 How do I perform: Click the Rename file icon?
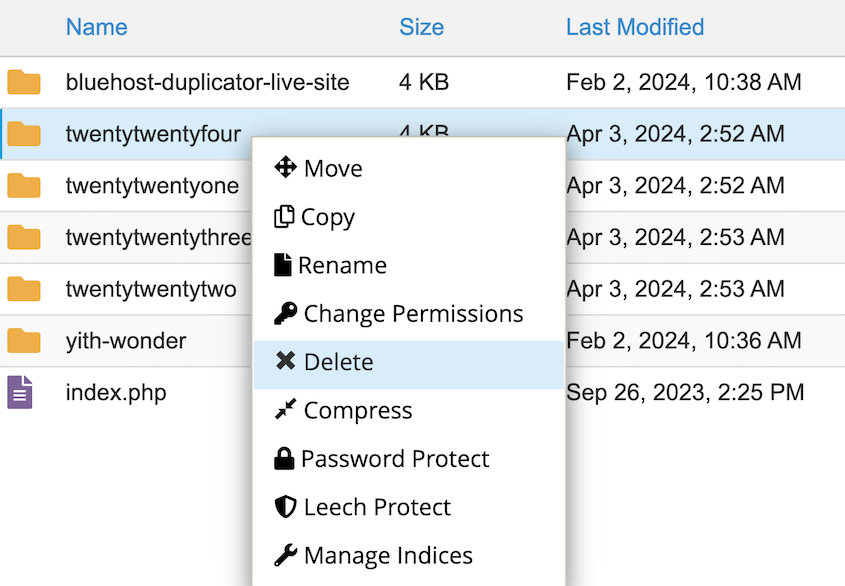coord(282,265)
